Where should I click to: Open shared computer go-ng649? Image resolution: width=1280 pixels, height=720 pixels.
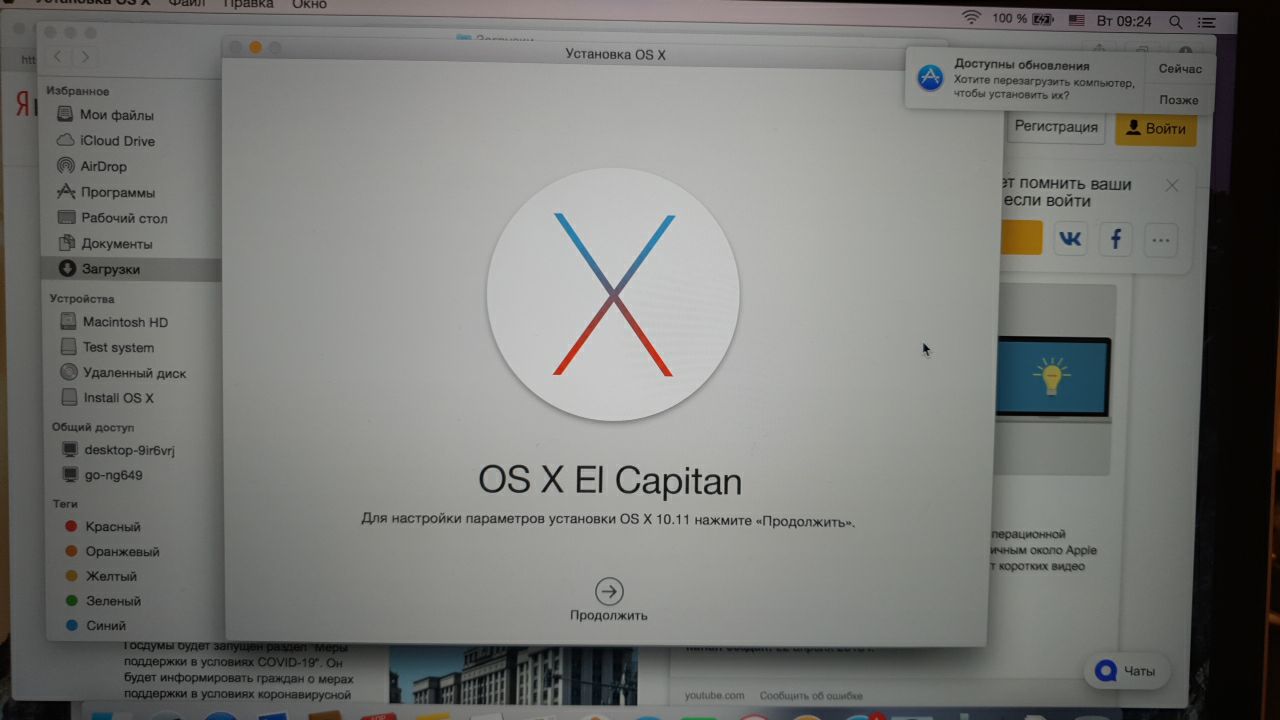pos(102,475)
